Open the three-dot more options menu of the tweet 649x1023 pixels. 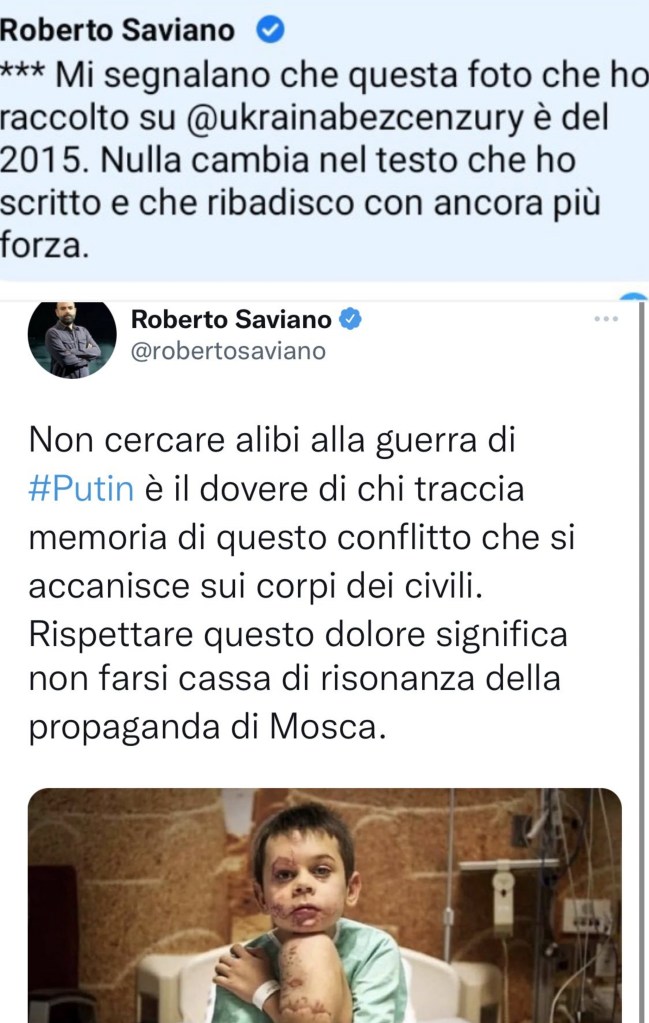pyautogui.click(x=606, y=318)
